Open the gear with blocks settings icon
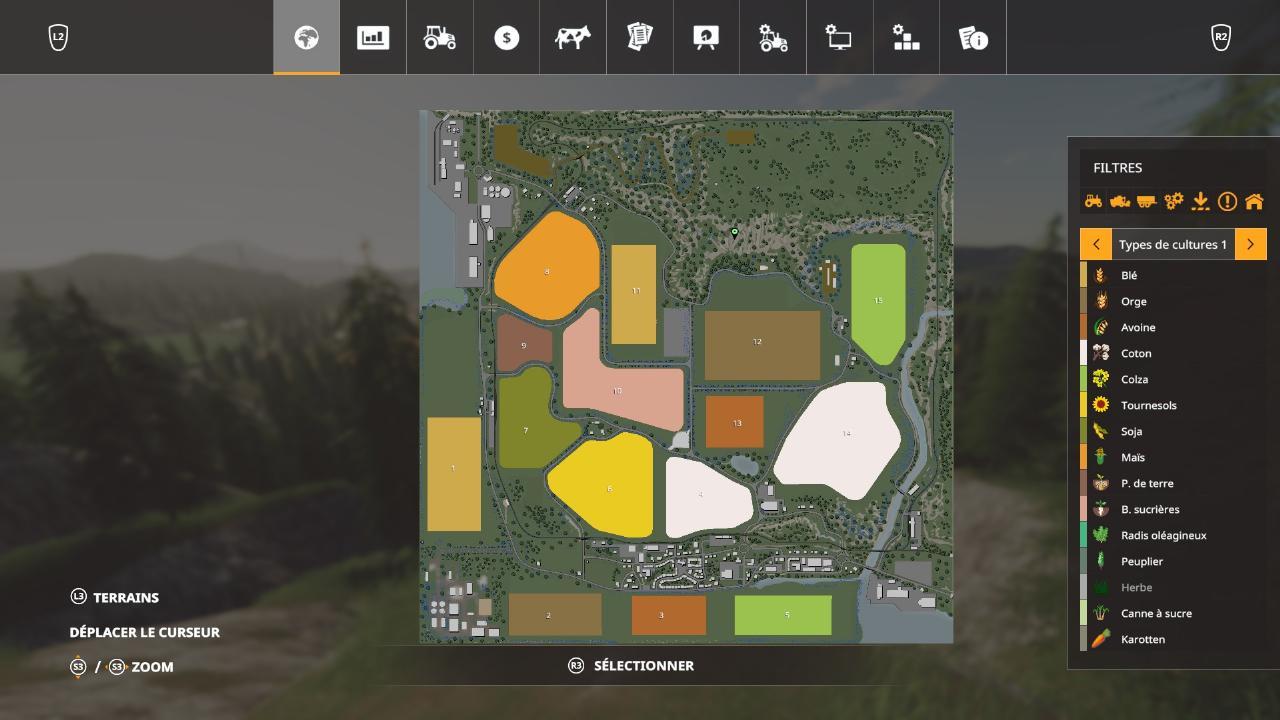The width and height of the screenshot is (1280, 720). point(906,38)
